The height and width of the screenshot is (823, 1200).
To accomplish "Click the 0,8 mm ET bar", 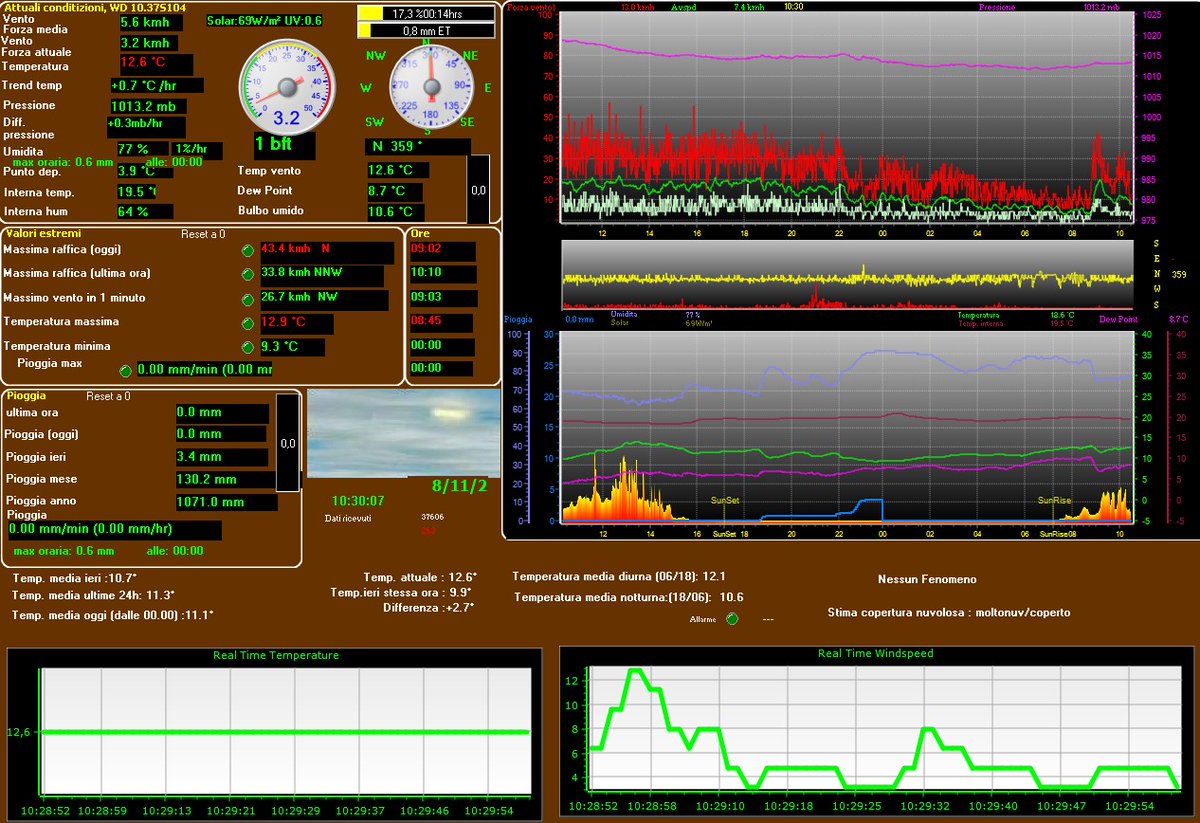I will pos(426,31).
